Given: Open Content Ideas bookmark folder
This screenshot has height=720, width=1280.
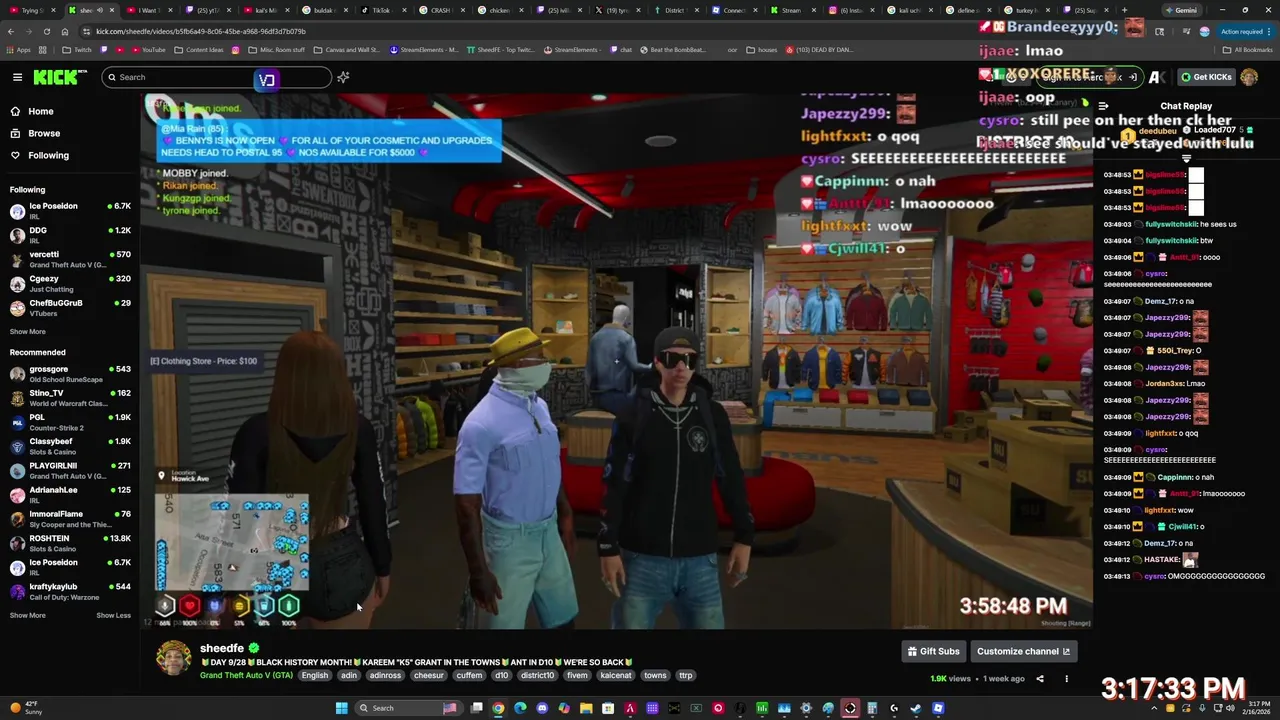Looking at the screenshot, I should point(199,49).
